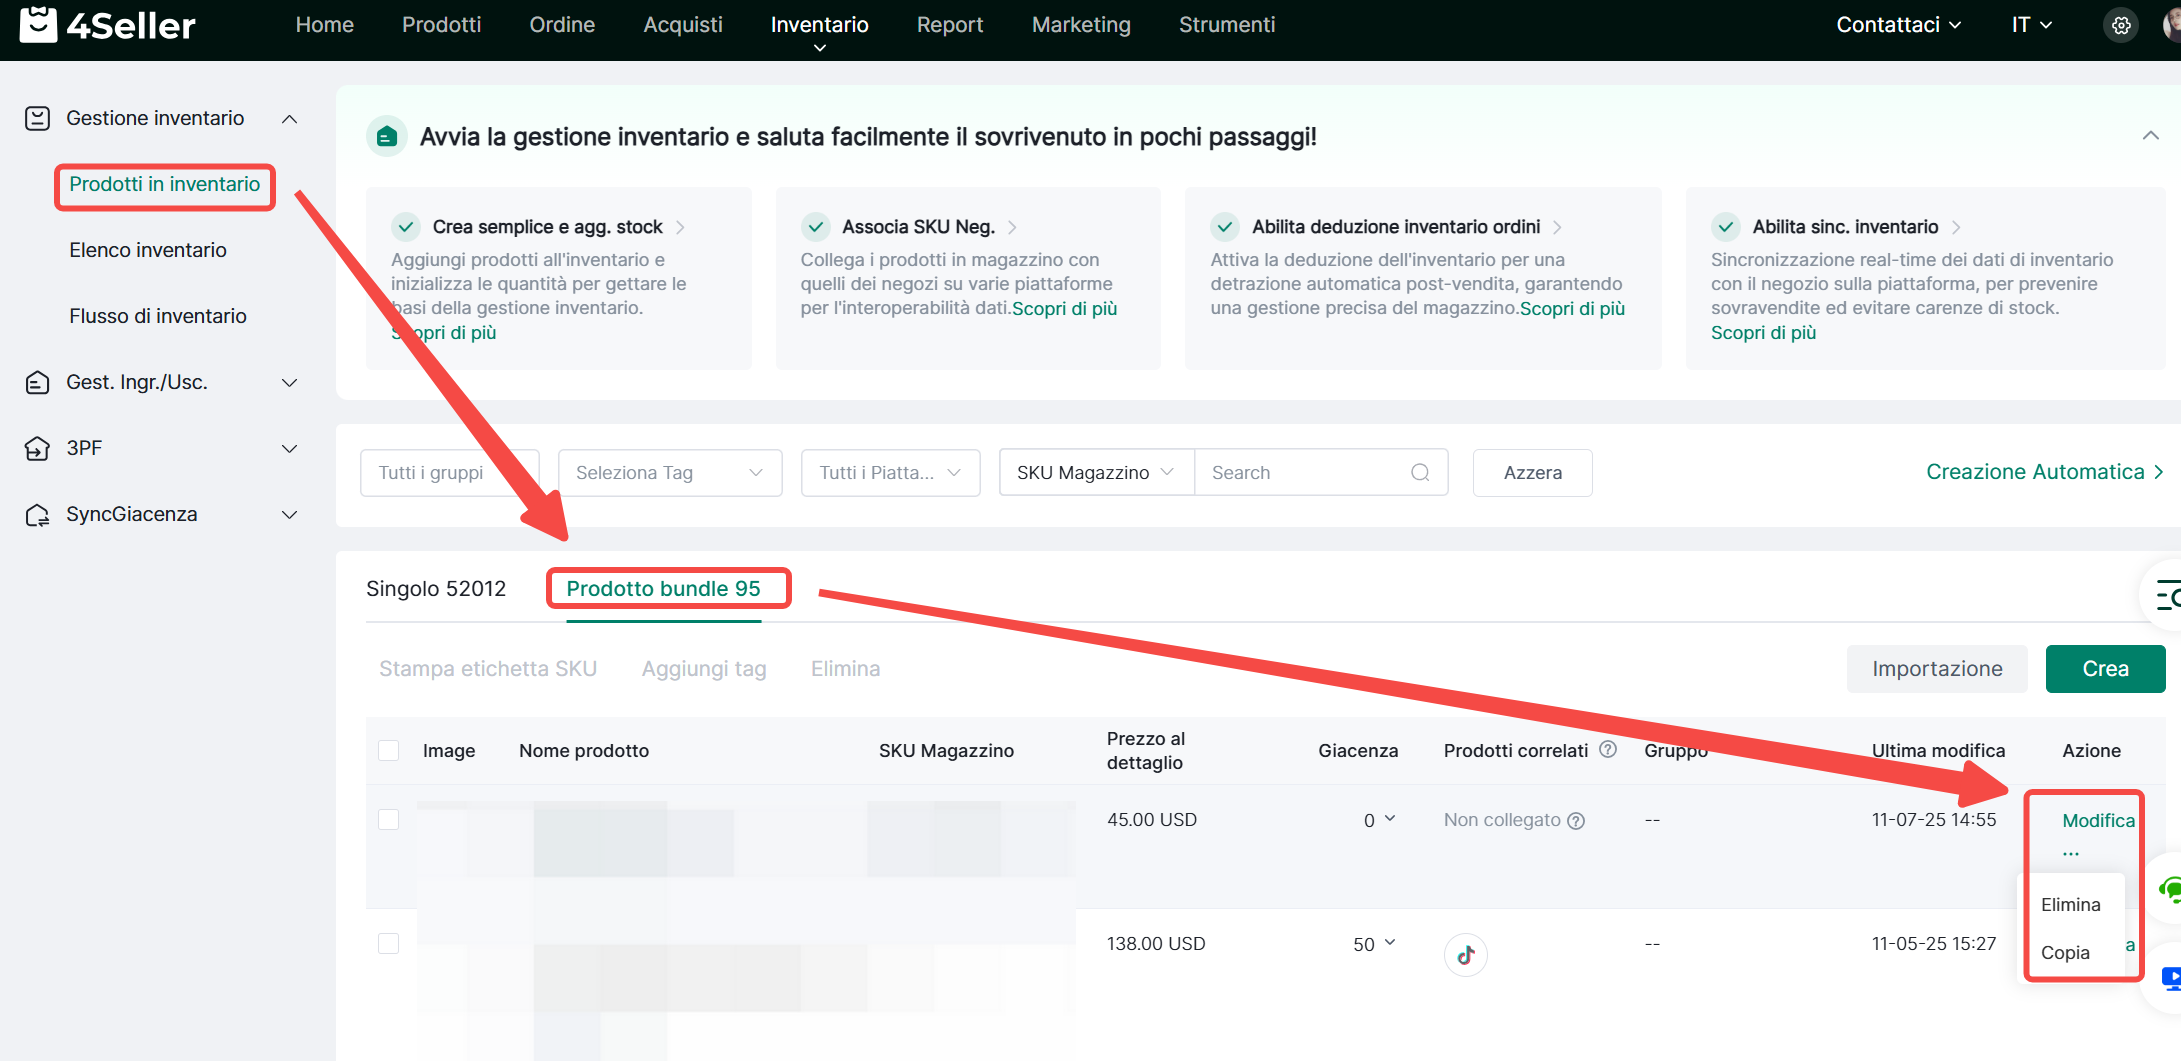Expand the SKU Magazzino search type dropdown
The image size is (2181, 1061).
click(x=1095, y=473)
